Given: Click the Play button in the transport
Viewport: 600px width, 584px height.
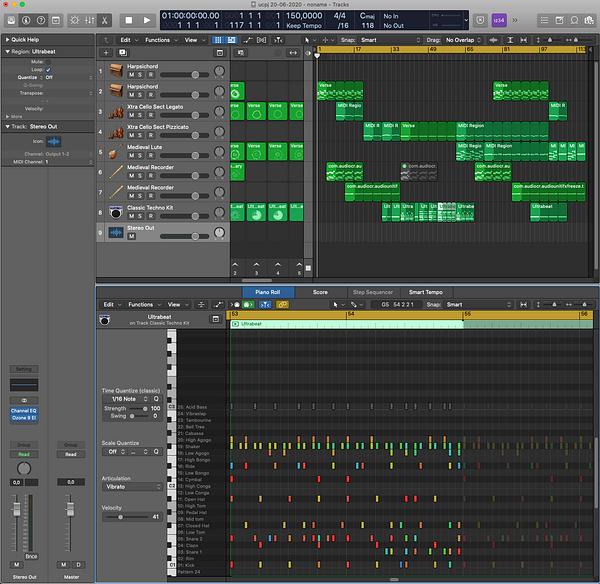Looking at the screenshot, I should click(x=147, y=20).
